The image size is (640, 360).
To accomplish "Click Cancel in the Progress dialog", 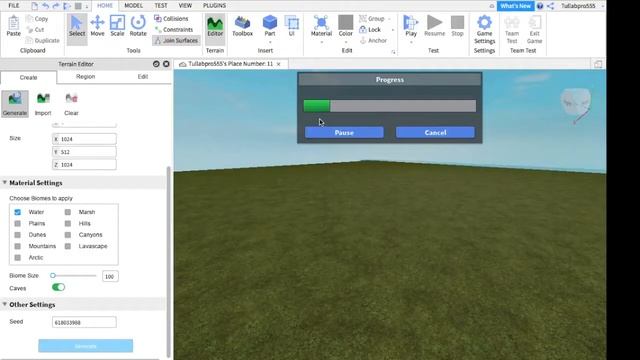I will click(435, 132).
